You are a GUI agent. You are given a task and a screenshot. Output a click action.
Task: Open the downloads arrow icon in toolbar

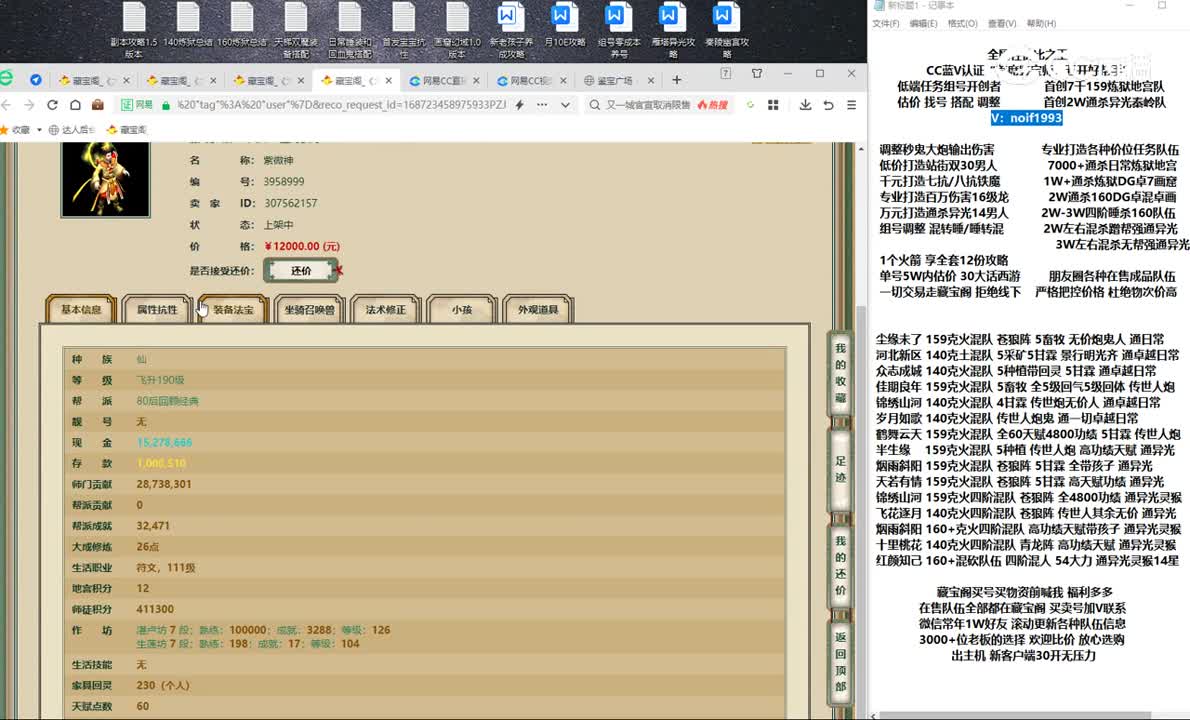[x=805, y=105]
